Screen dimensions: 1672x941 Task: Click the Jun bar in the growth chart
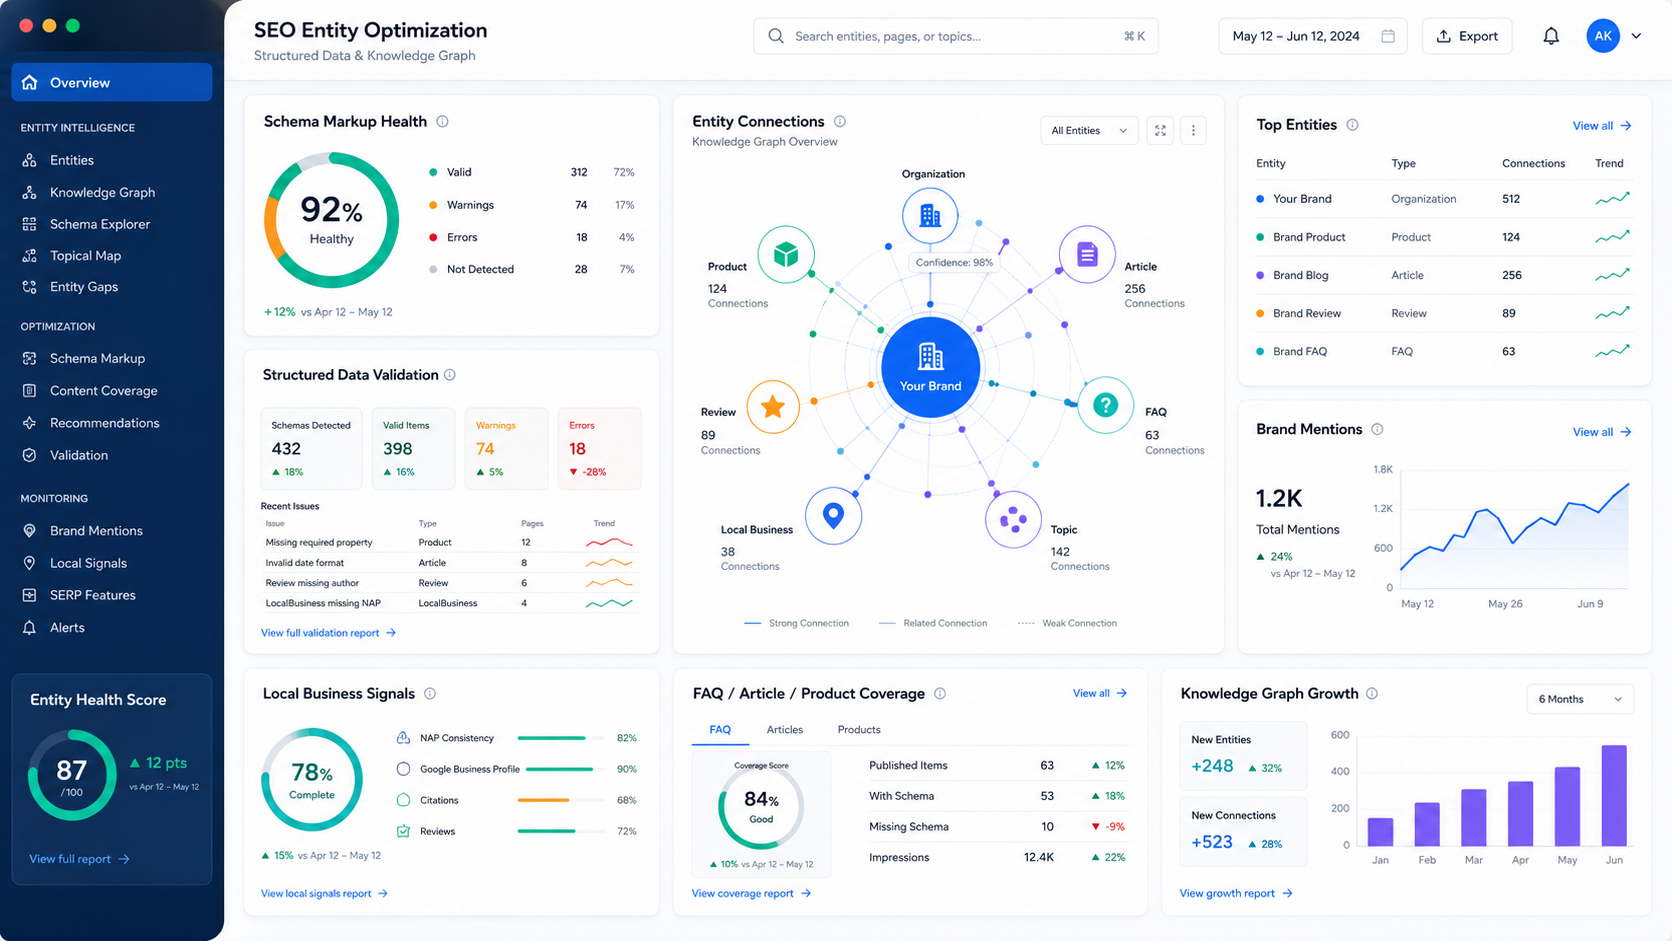(x=1614, y=796)
